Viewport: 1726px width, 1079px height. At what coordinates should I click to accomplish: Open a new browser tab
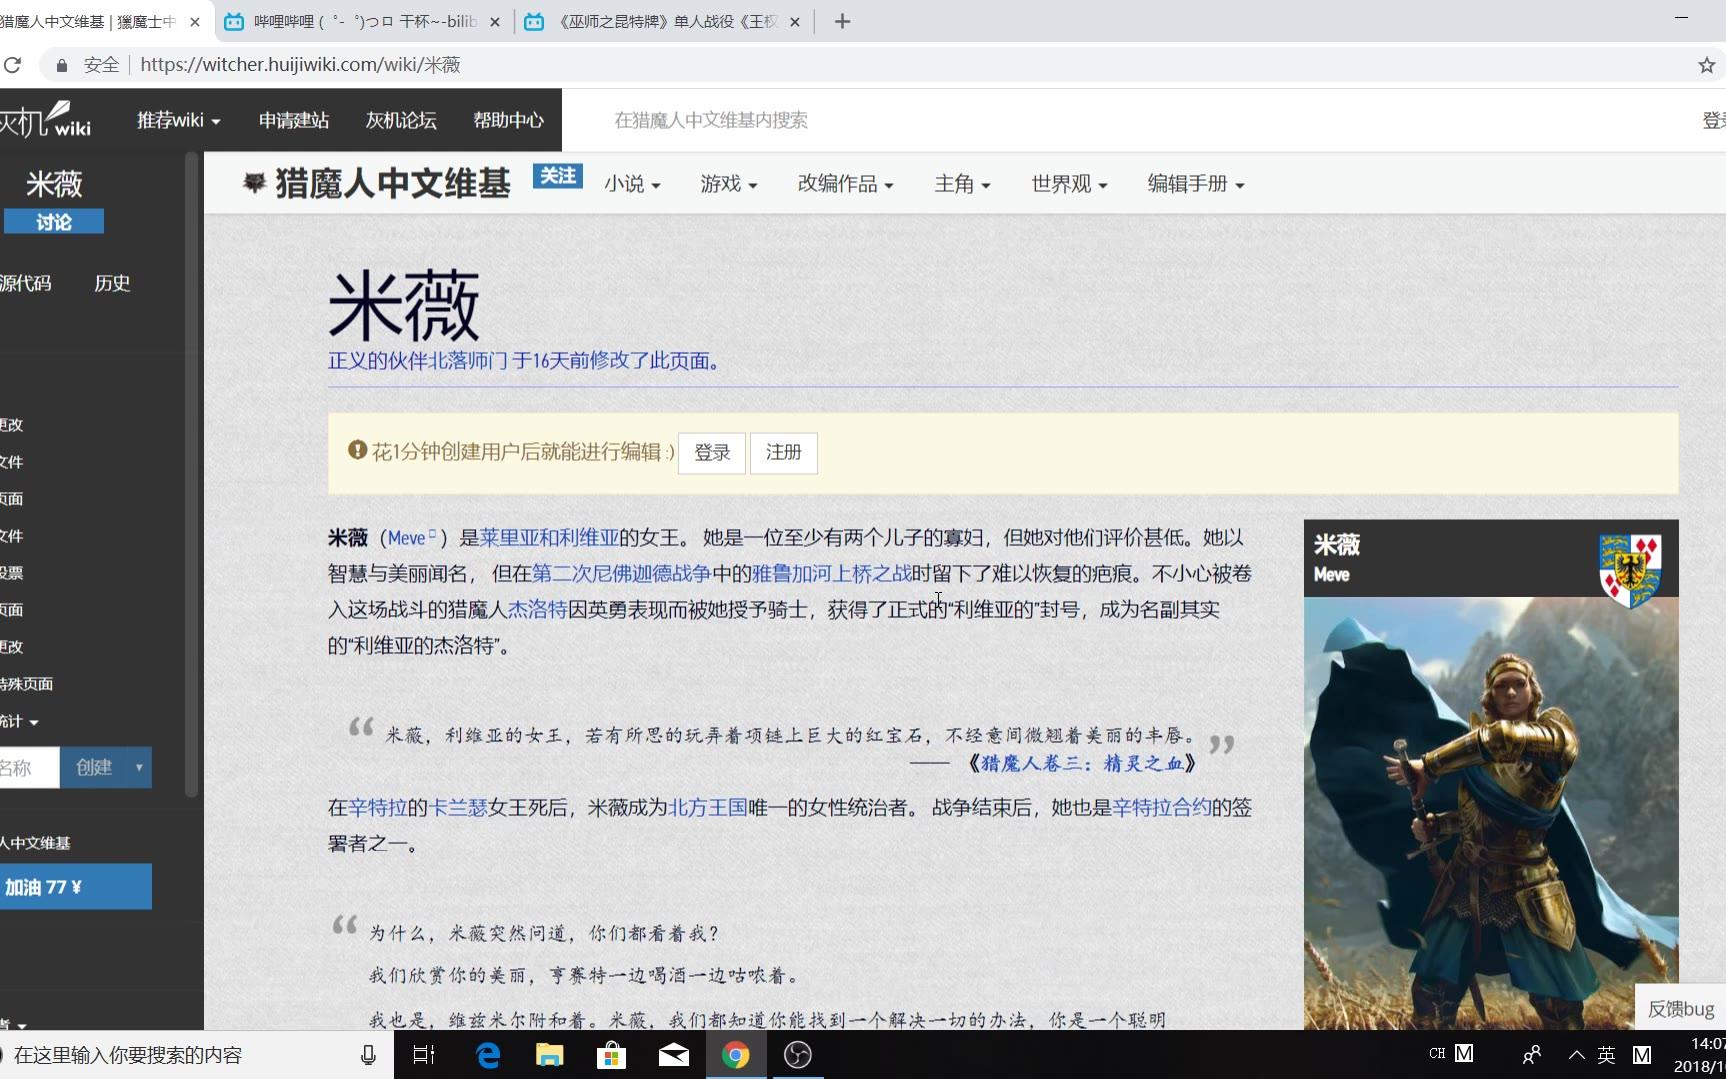[x=842, y=21]
